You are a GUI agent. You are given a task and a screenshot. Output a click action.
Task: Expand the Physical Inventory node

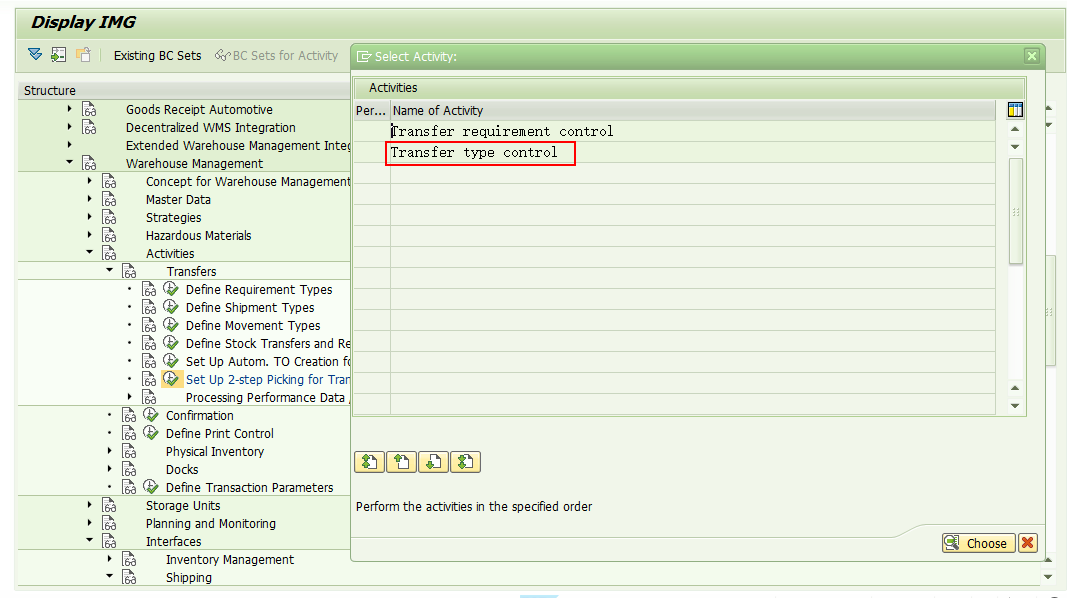(110, 450)
